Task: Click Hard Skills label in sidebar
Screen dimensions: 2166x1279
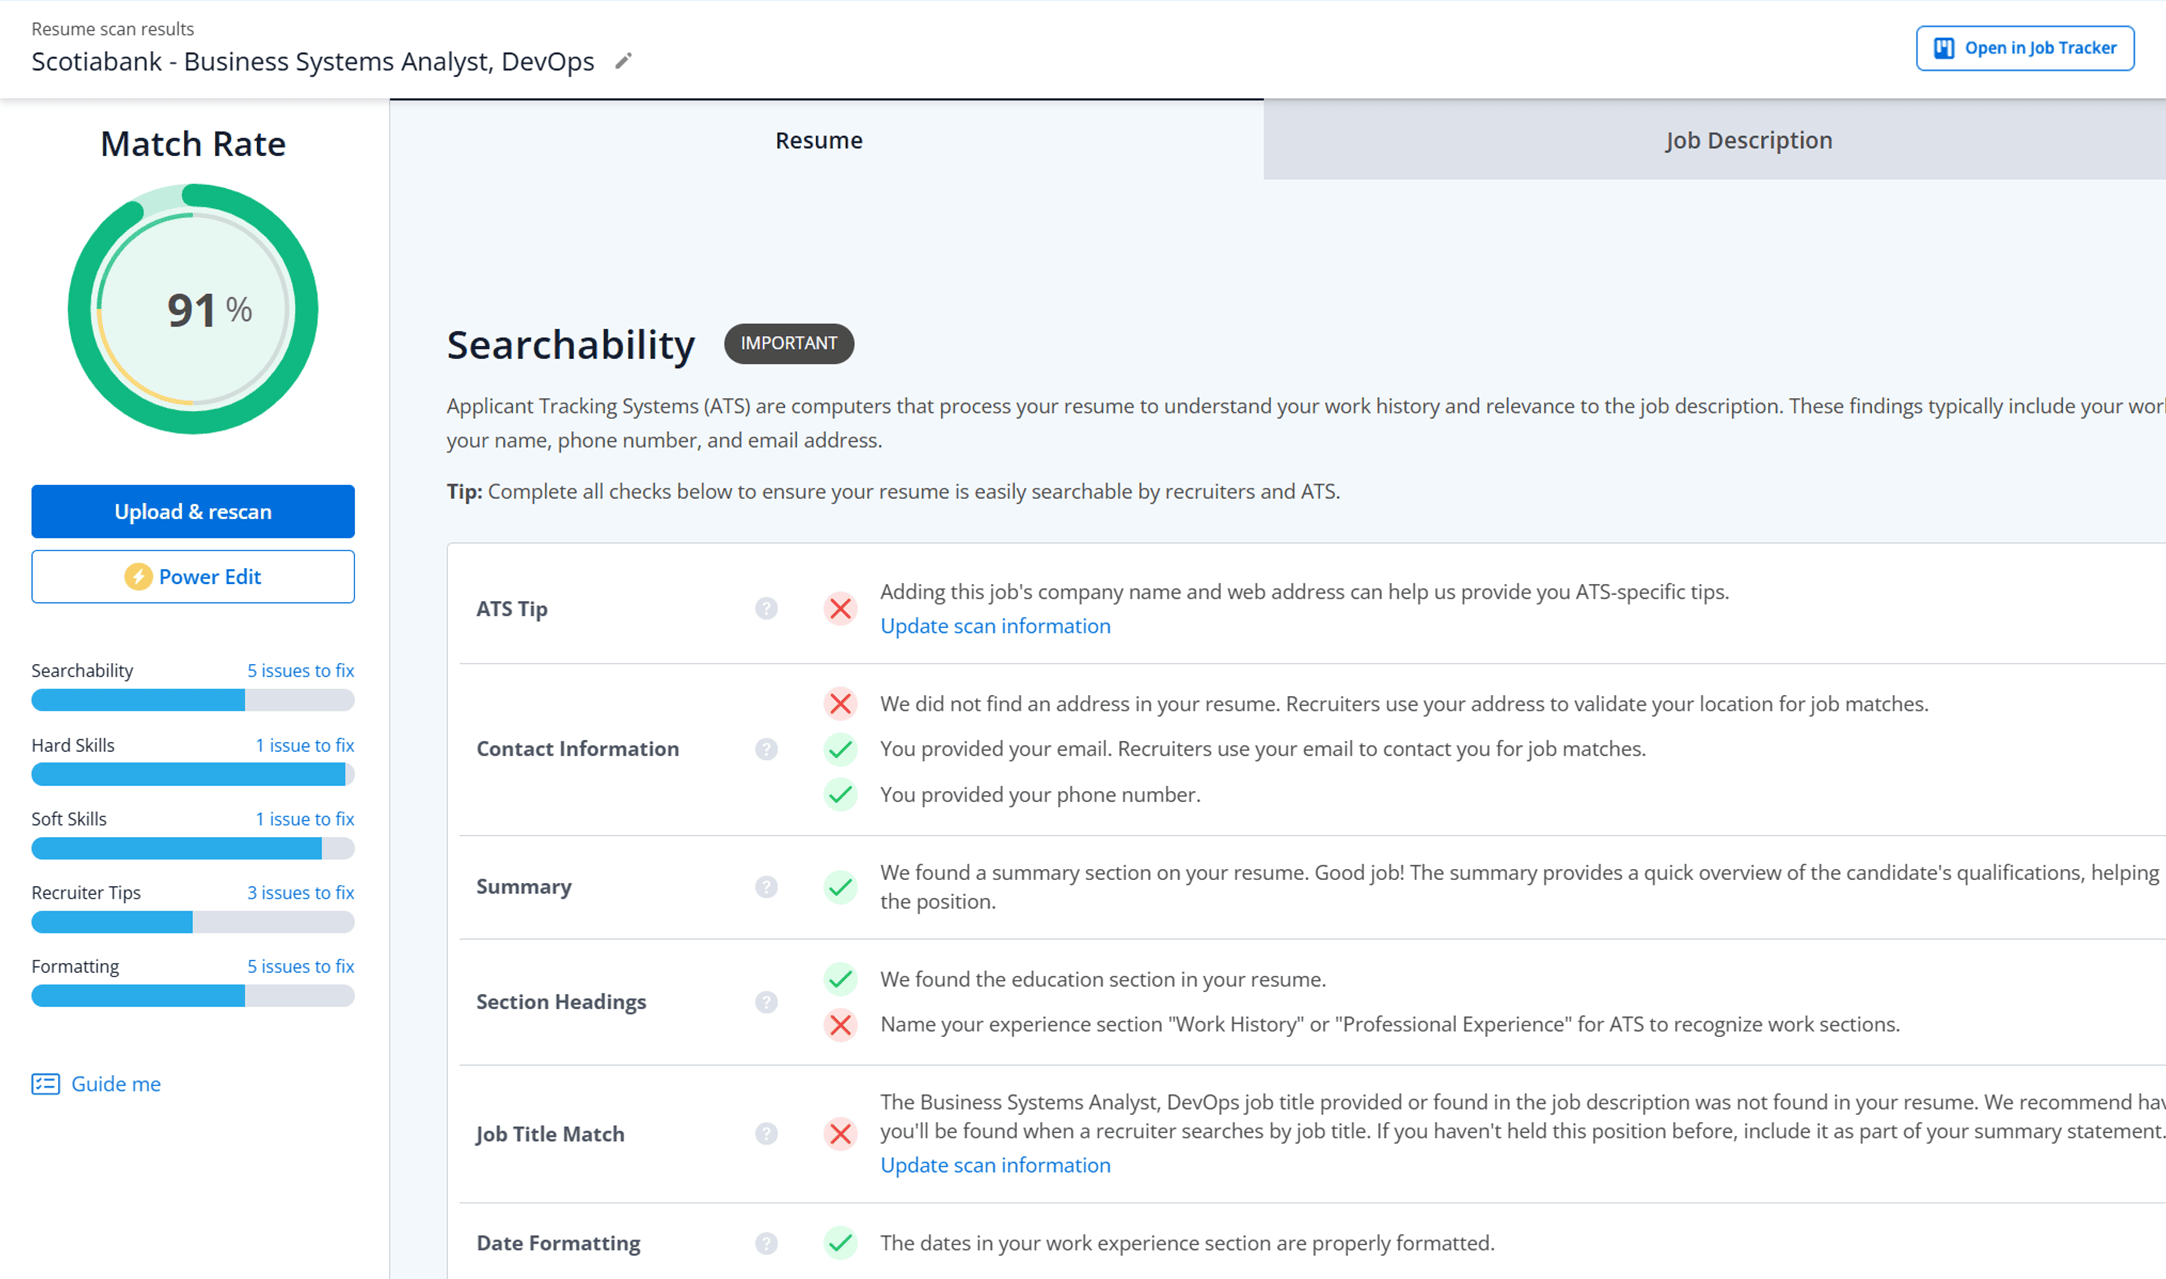Action: (73, 745)
